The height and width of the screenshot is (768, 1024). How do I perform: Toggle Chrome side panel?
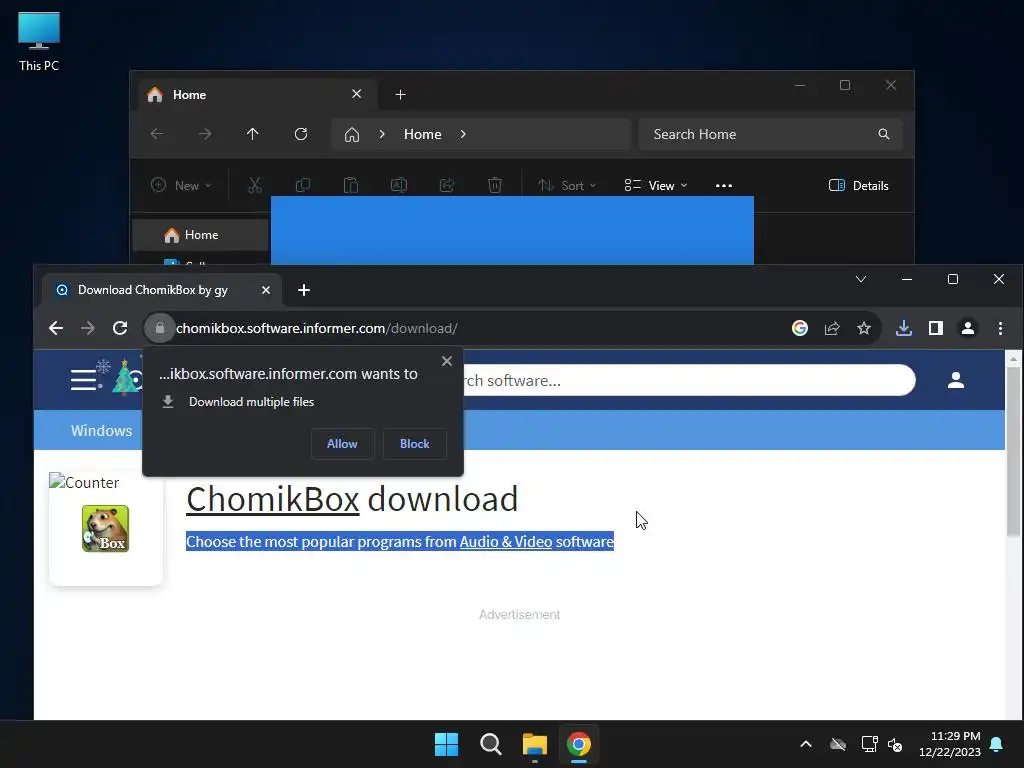click(x=936, y=328)
